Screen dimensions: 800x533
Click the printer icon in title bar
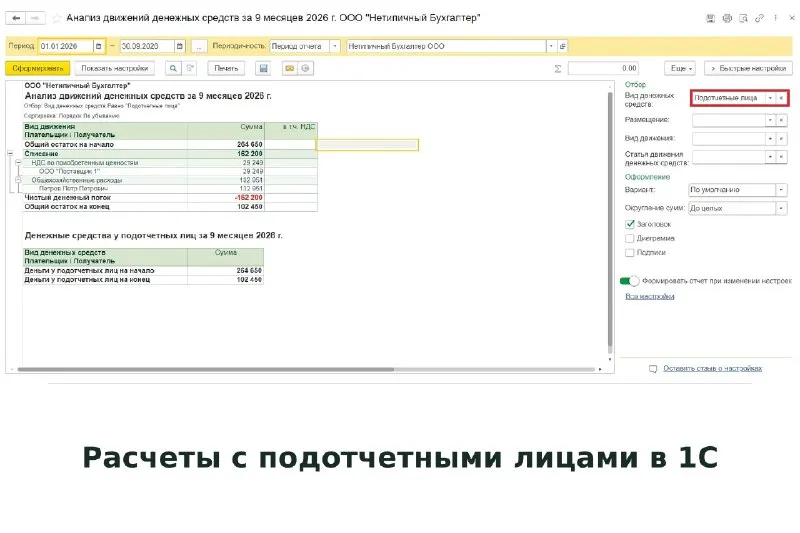click(x=727, y=18)
